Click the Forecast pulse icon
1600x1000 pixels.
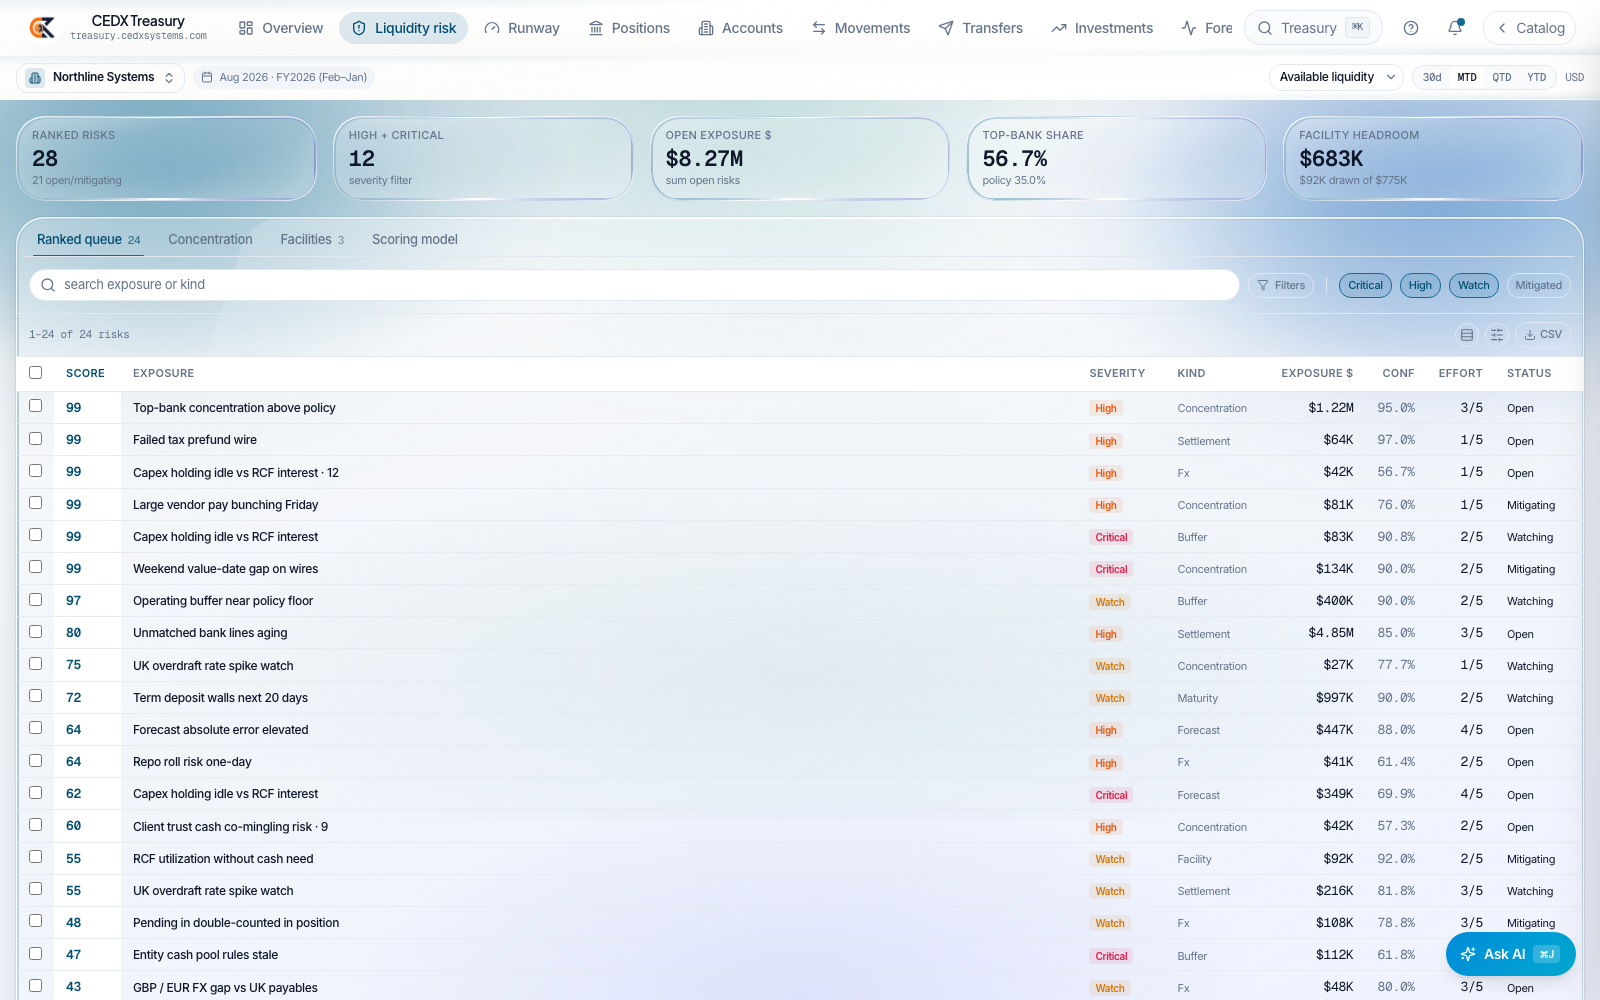(x=1189, y=28)
